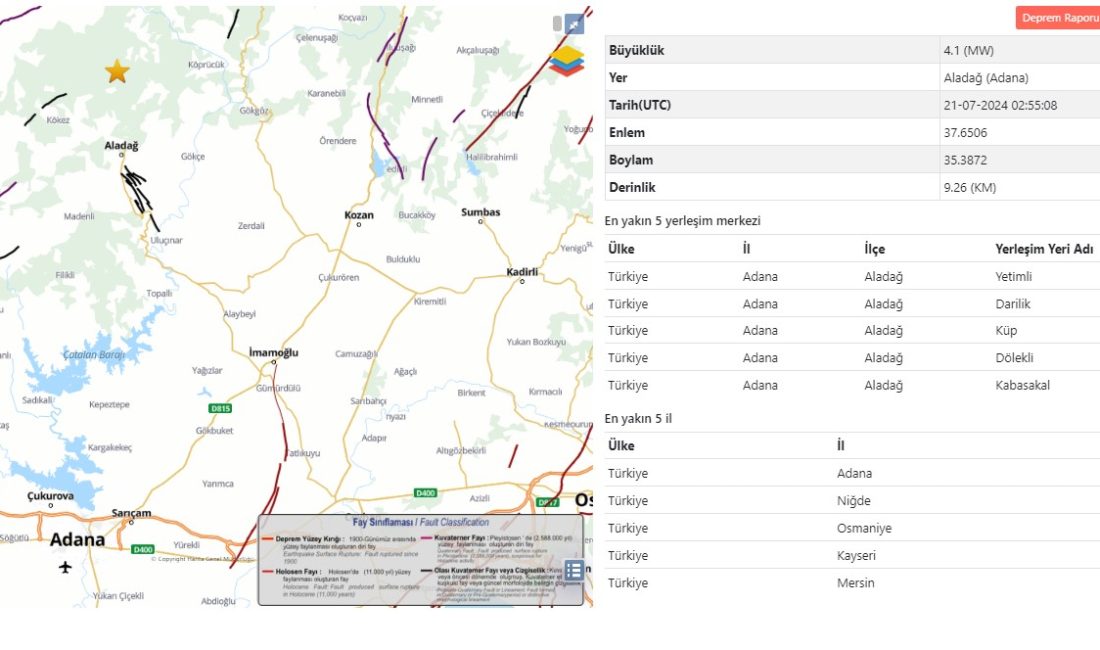Click the İlçe column header
Screen dimensions: 1100x650
tap(874, 249)
